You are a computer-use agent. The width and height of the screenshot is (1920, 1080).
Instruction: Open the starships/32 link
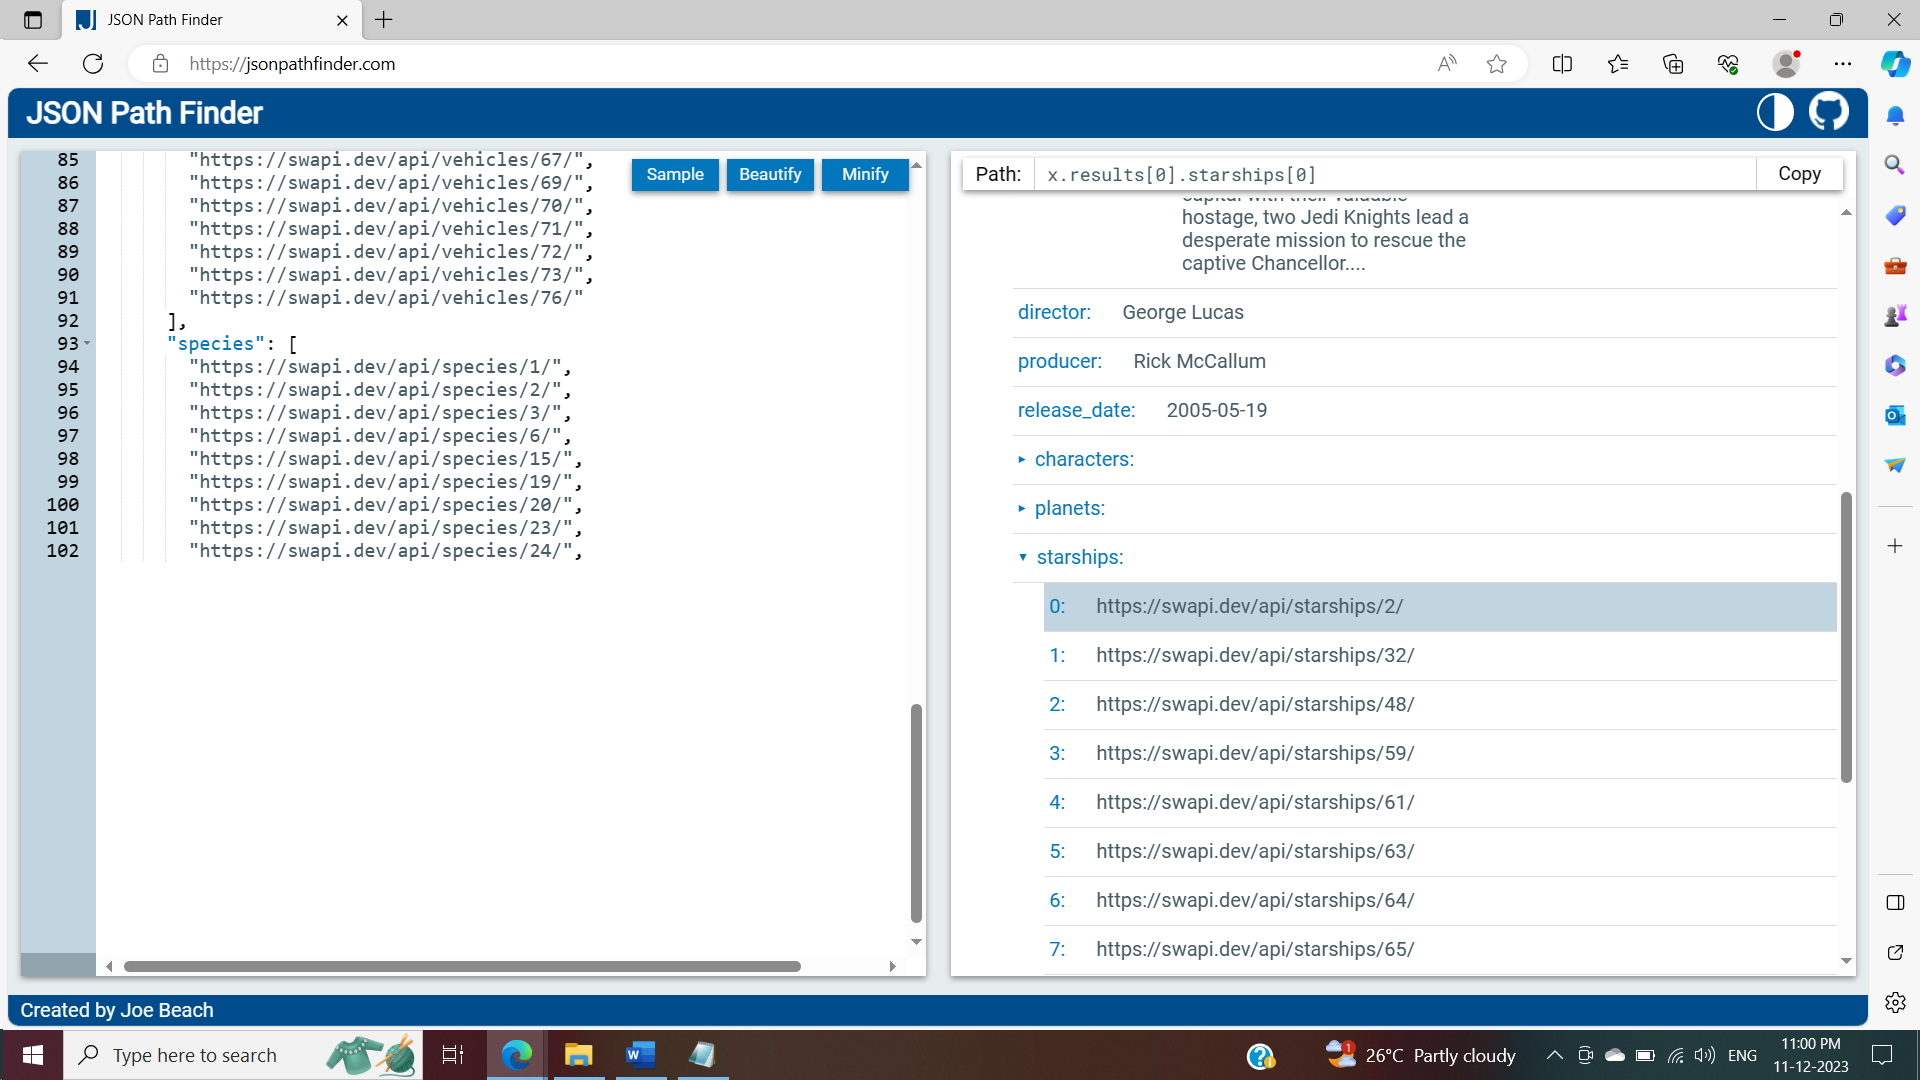[1255, 655]
